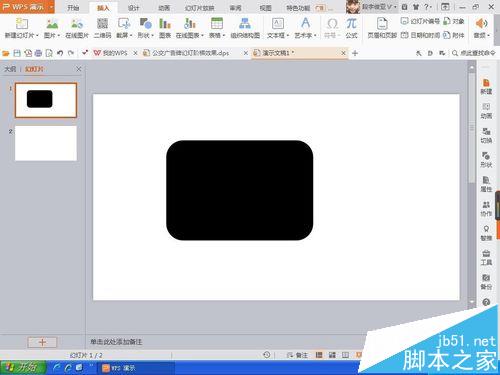Open the Special Features (特色功能) tab
The image size is (500, 375).
298,8
